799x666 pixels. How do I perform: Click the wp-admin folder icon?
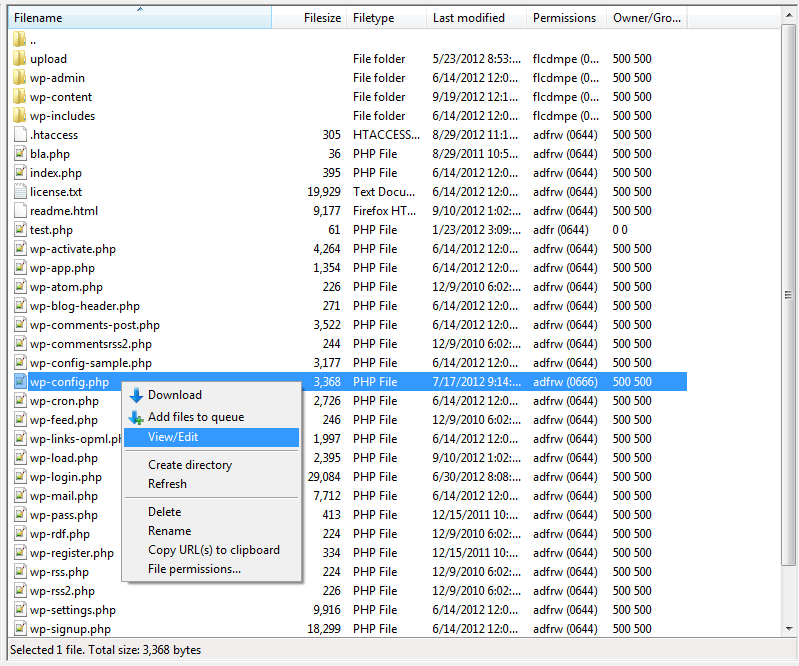pos(19,77)
